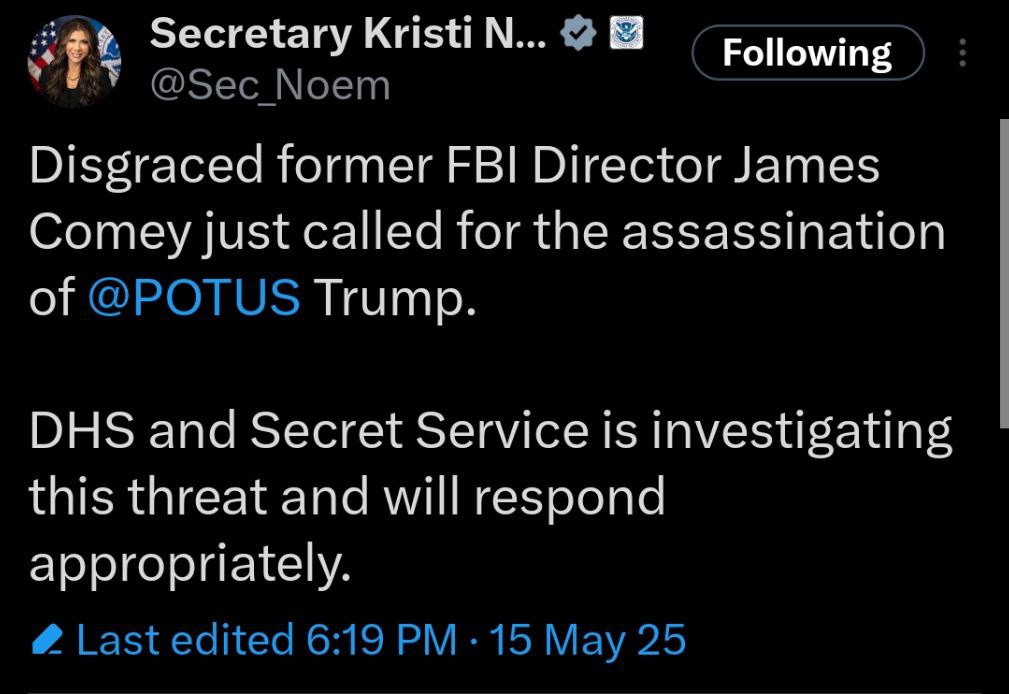Viewport: 1009px width, 694px height.
Task: Click the 15 May 25 date
Action: 588,641
